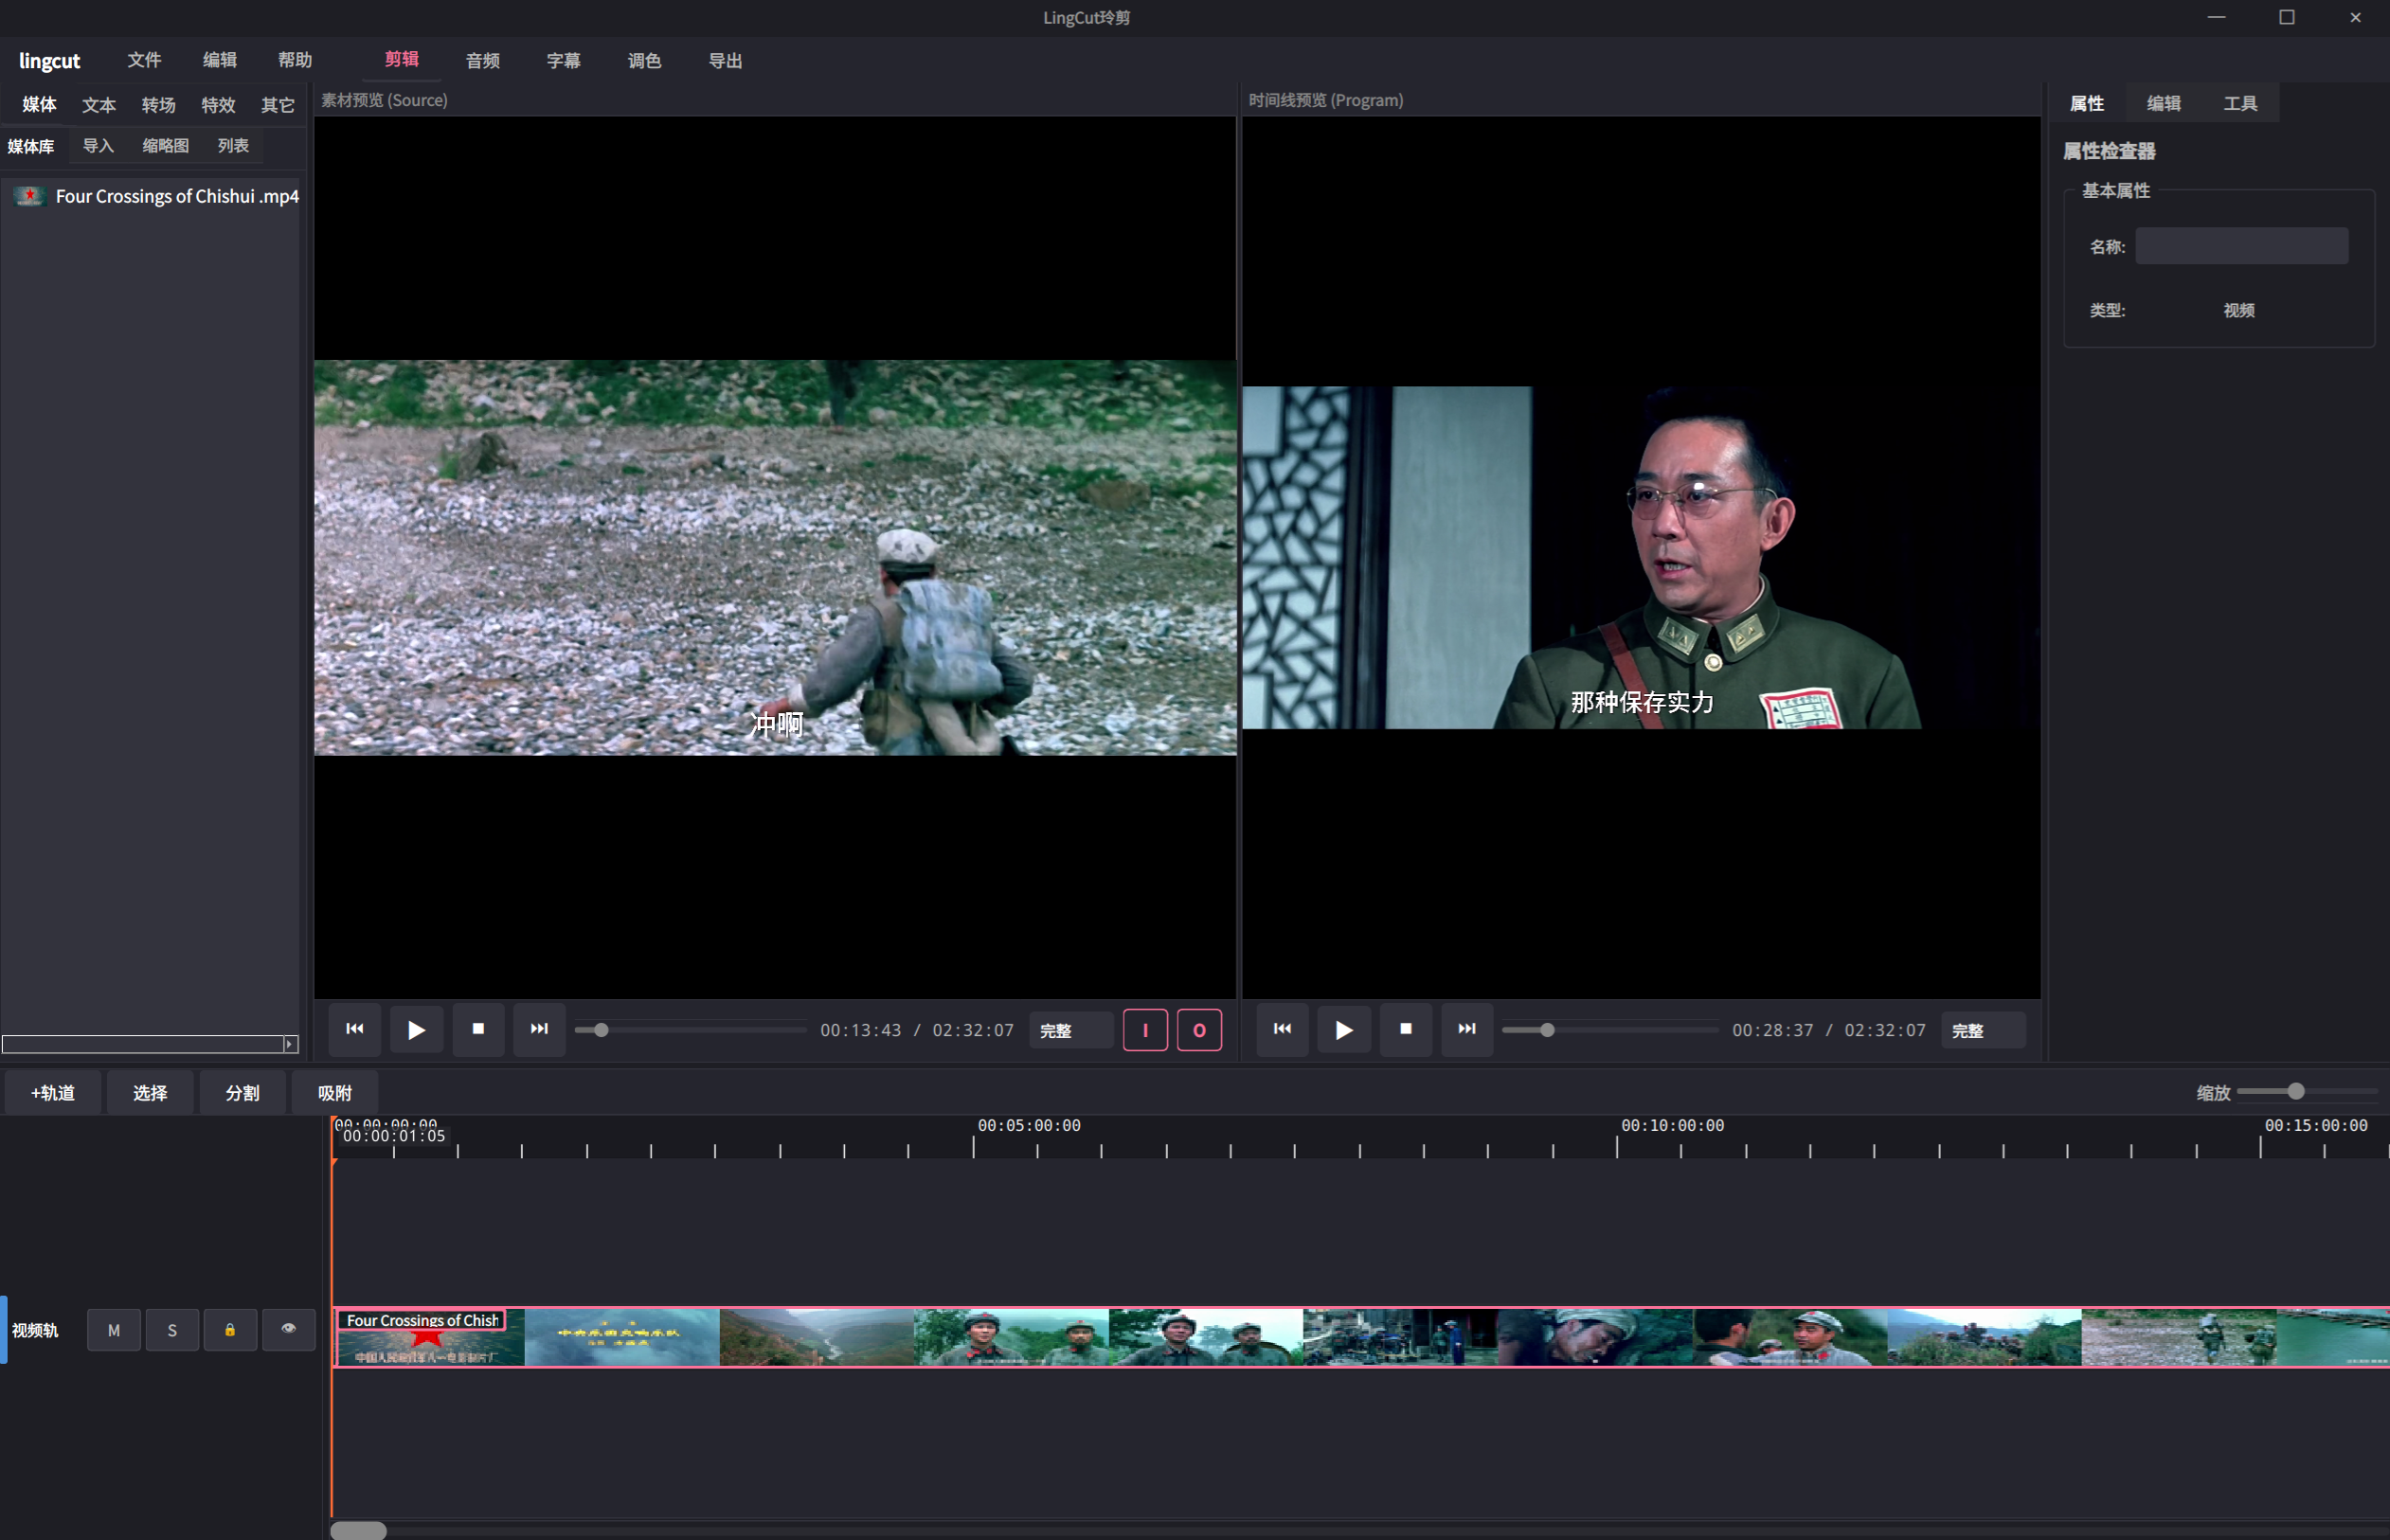Toggle video track visibility eye
Image resolution: width=2390 pixels, height=1540 pixels.
(x=288, y=1330)
